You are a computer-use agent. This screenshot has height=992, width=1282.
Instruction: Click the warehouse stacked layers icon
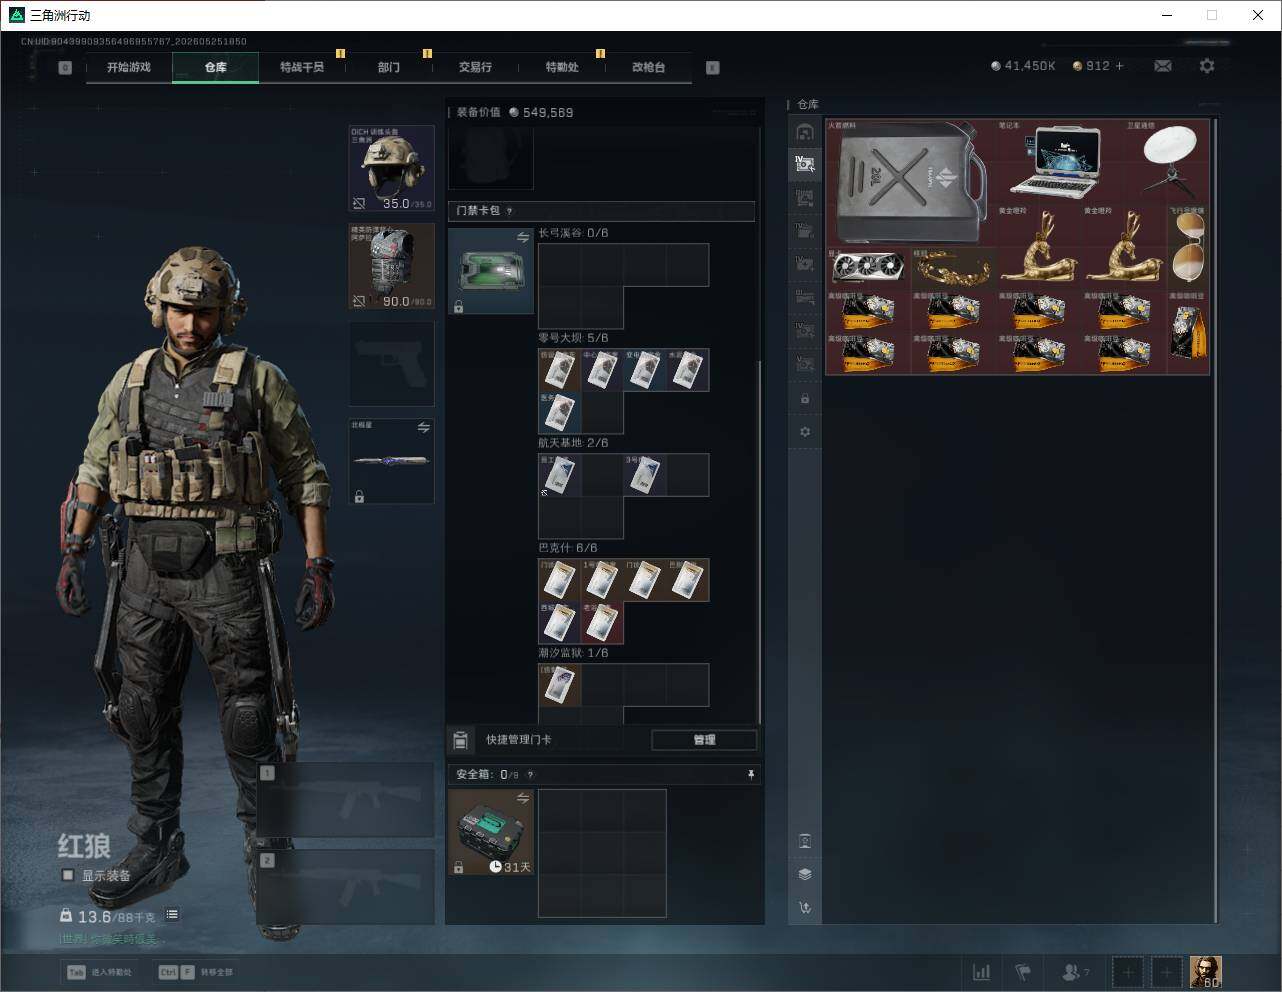805,874
